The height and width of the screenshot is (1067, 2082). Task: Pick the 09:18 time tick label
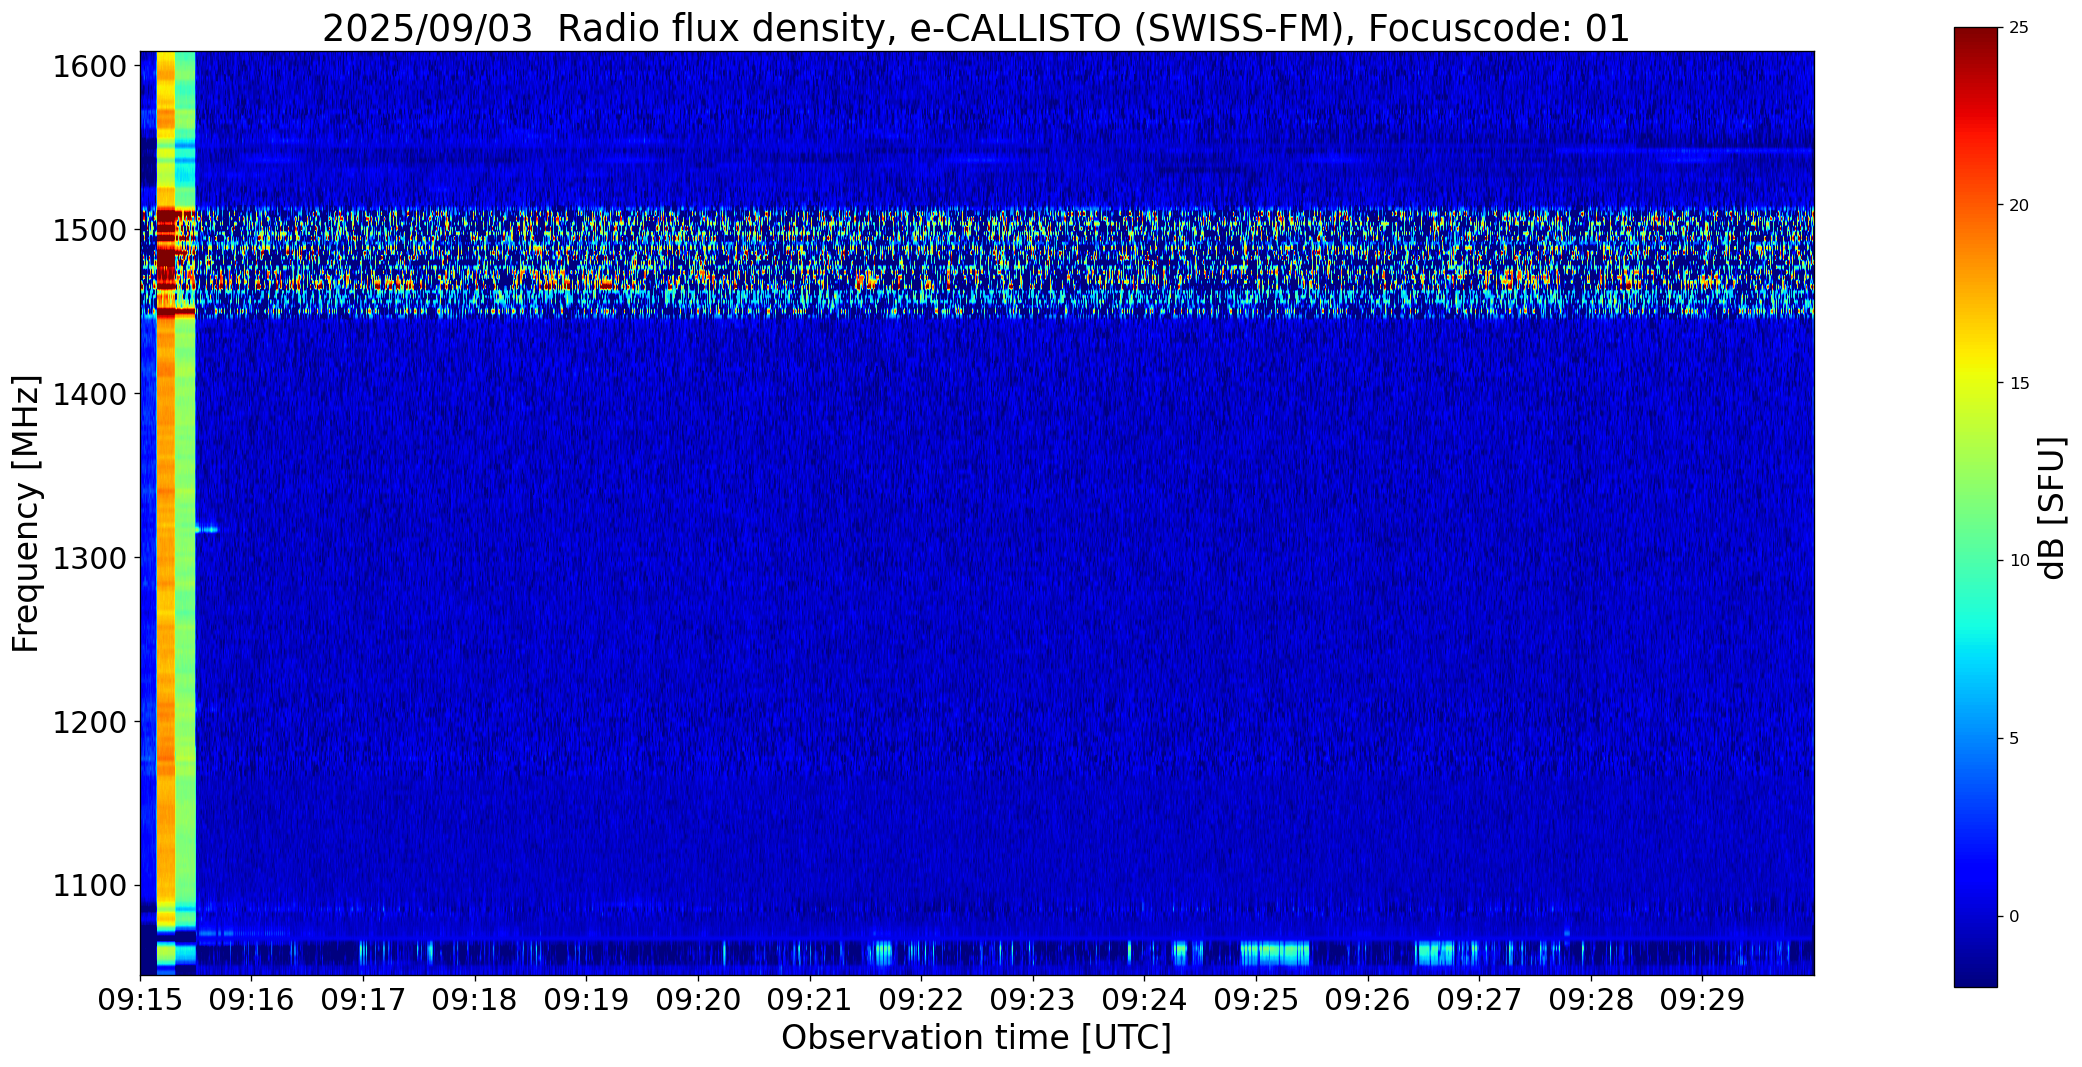tap(476, 1000)
